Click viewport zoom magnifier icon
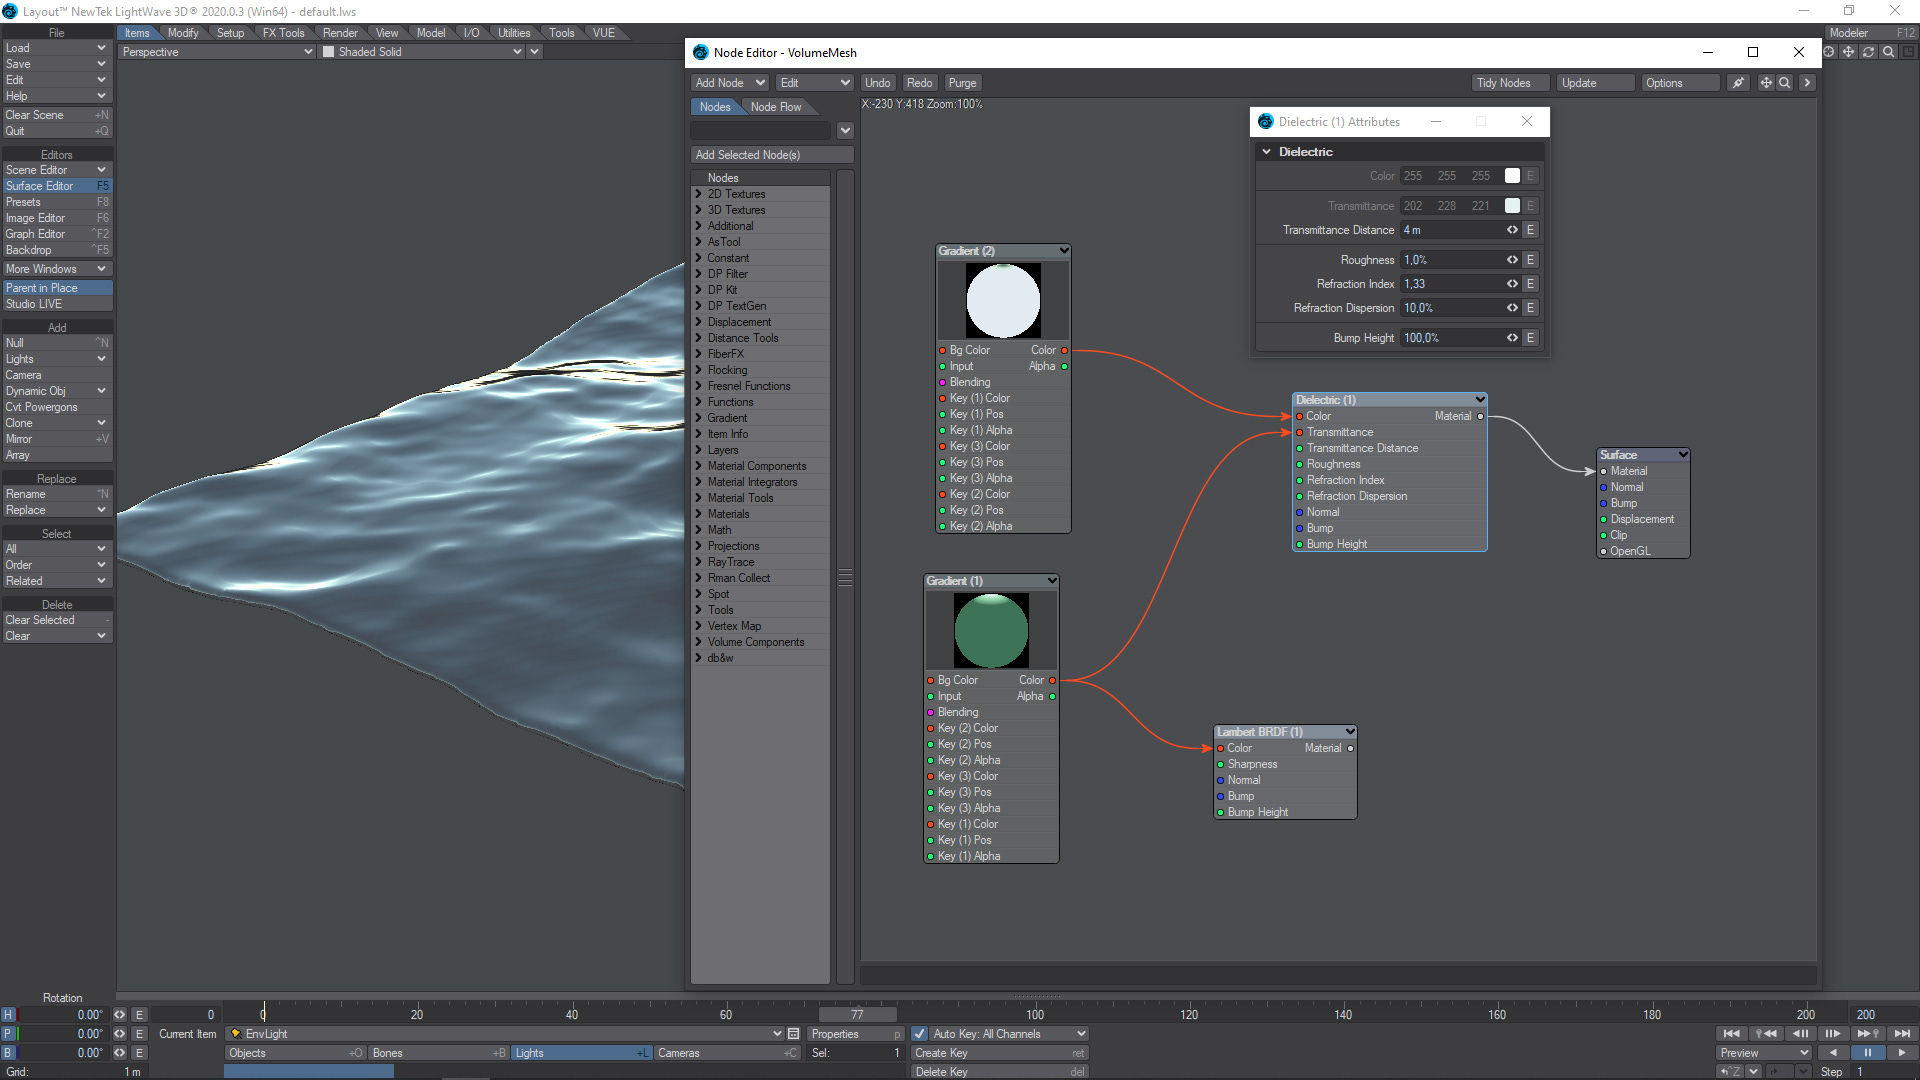Image resolution: width=1920 pixels, height=1080 pixels. [x=1889, y=52]
